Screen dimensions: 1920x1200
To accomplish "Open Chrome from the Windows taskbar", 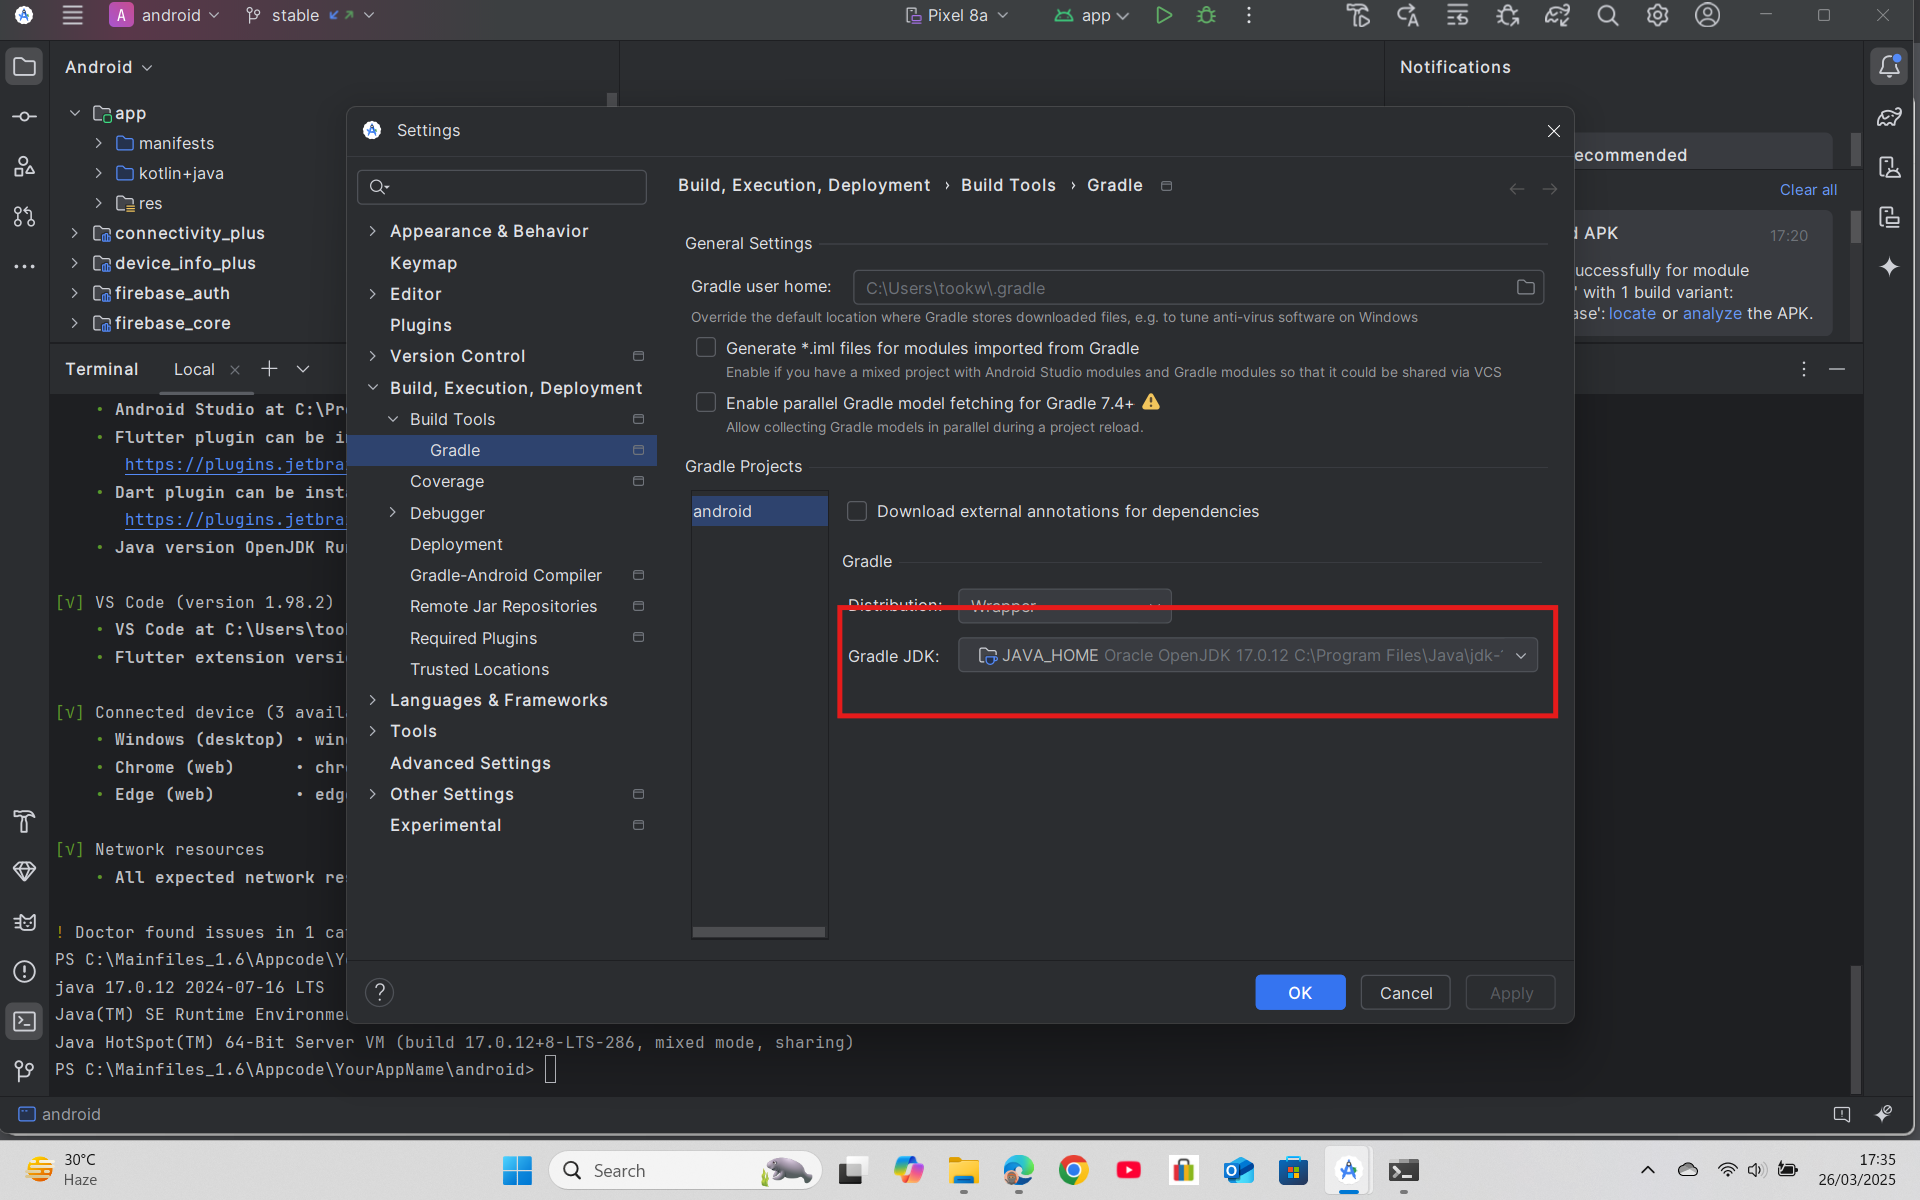I will tap(1073, 1170).
